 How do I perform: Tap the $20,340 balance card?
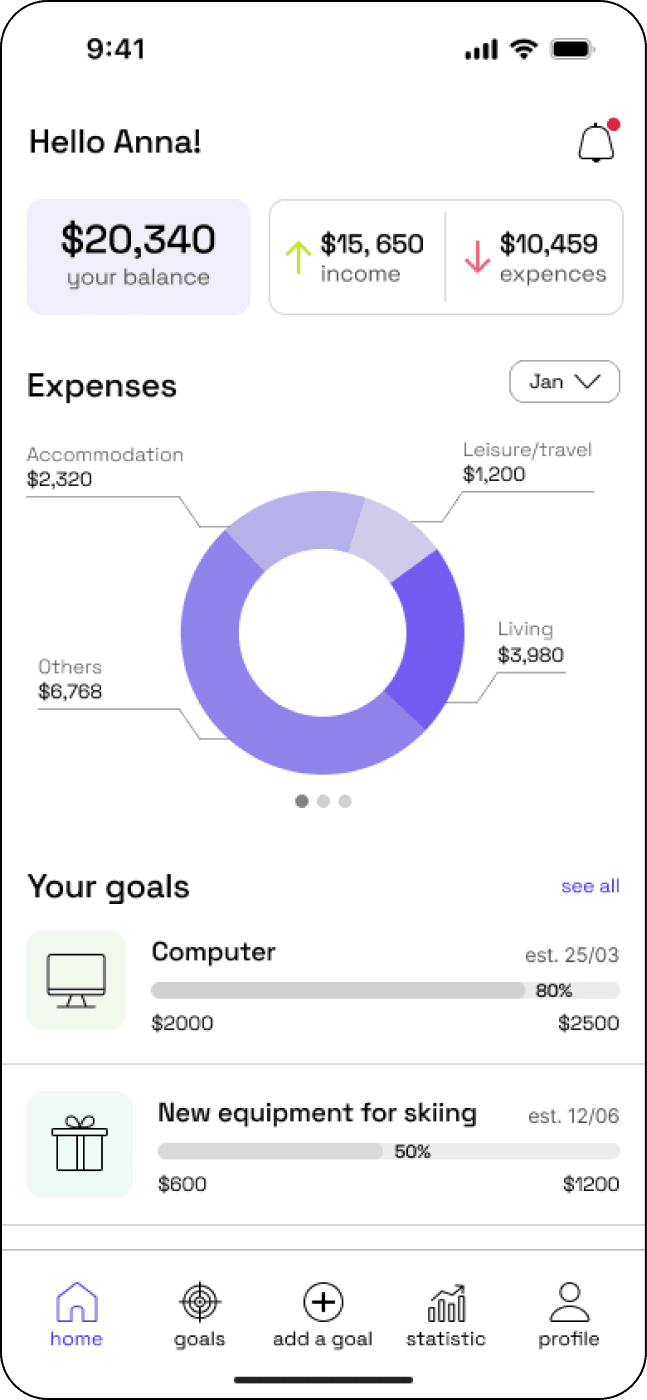pyautogui.click(x=138, y=257)
